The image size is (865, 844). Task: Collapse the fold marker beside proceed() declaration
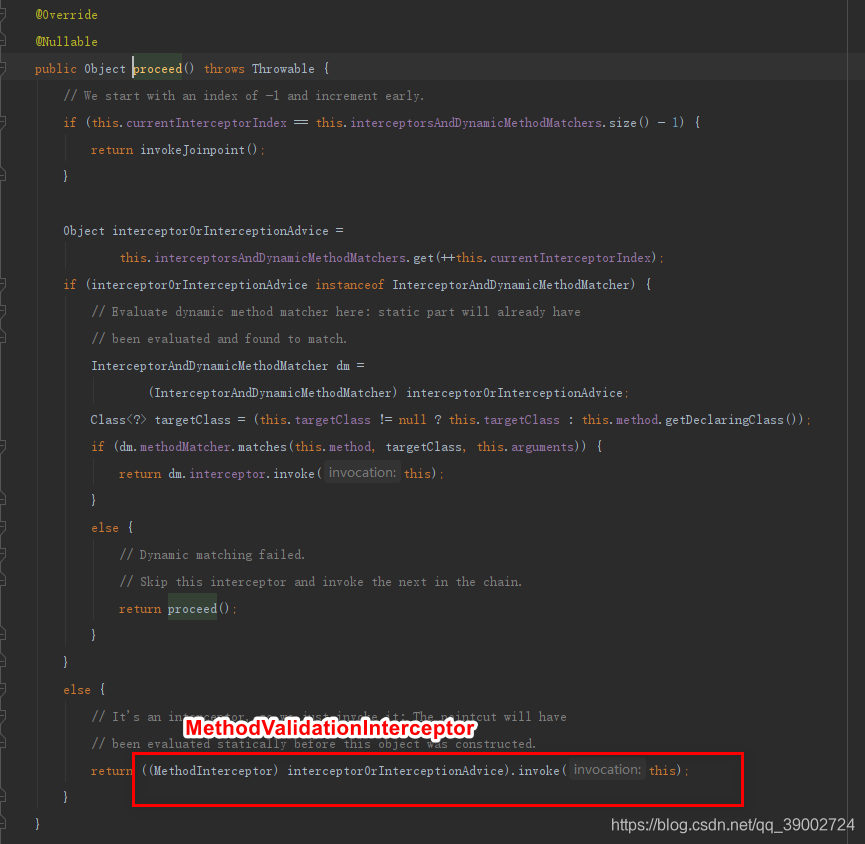point(2,68)
